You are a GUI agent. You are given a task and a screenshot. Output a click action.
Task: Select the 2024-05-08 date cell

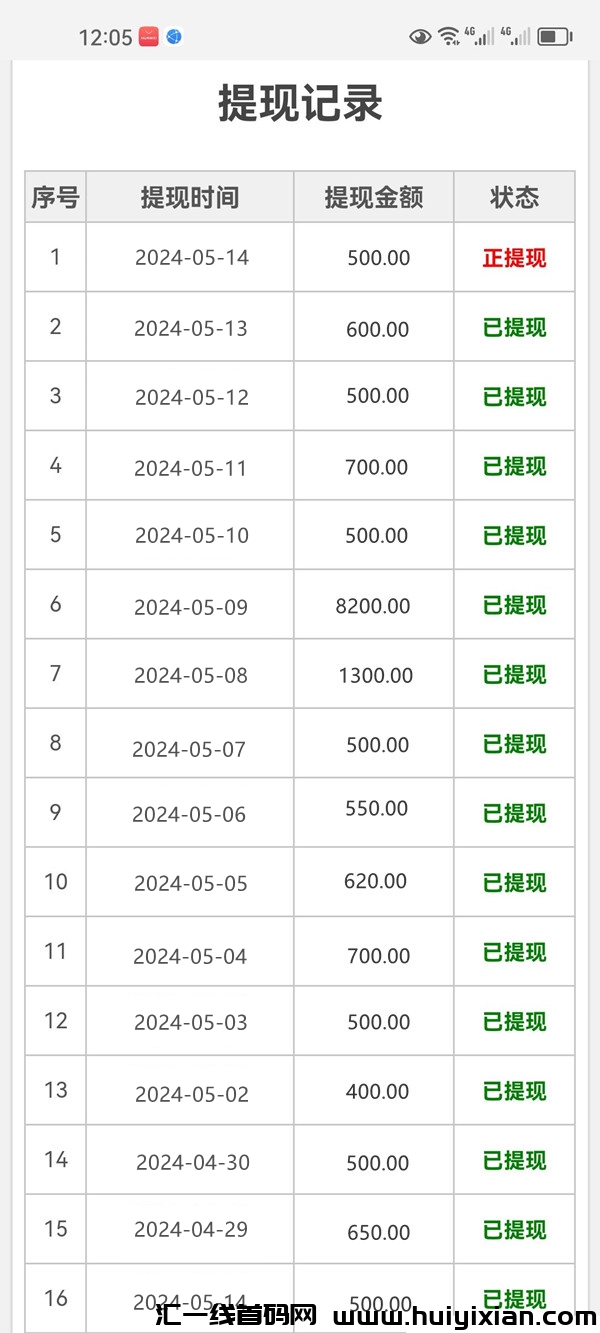tap(191, 675)
